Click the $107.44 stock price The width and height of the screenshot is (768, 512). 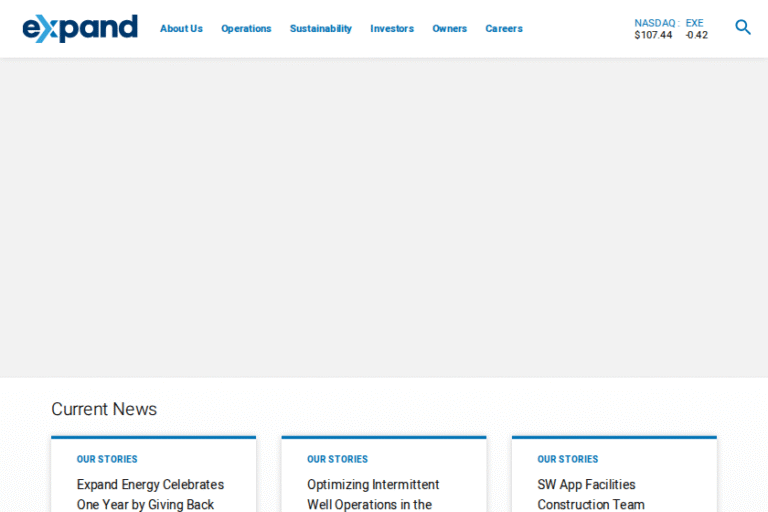(653, 35)
